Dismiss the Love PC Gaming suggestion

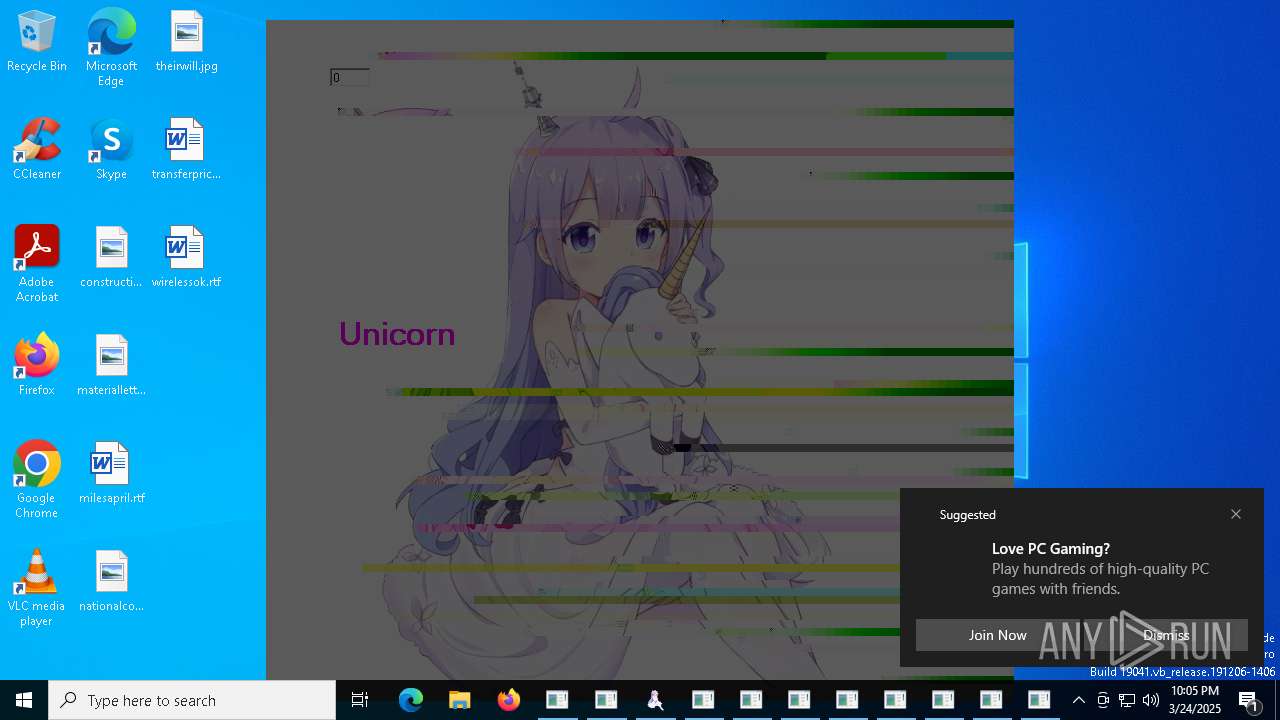pos(1166,635)
